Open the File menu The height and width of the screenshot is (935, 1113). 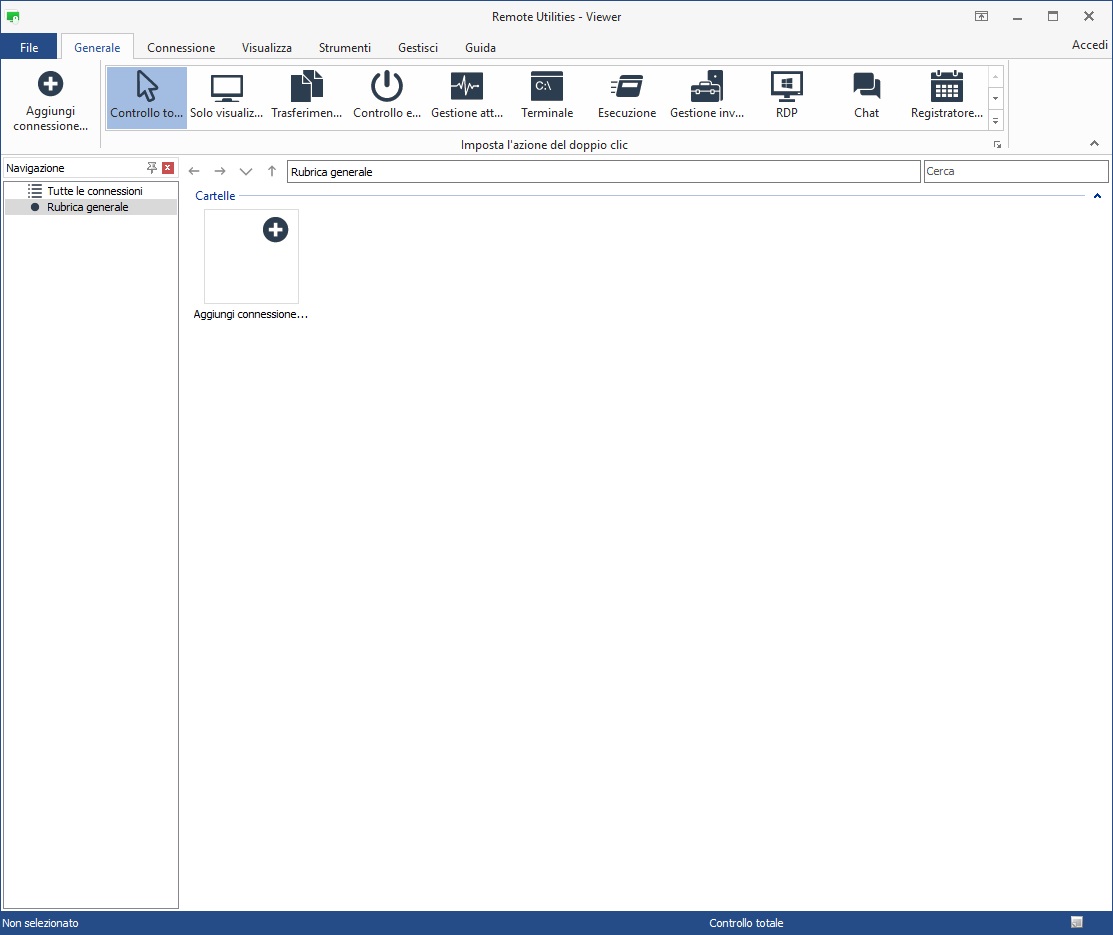[29, 48]
